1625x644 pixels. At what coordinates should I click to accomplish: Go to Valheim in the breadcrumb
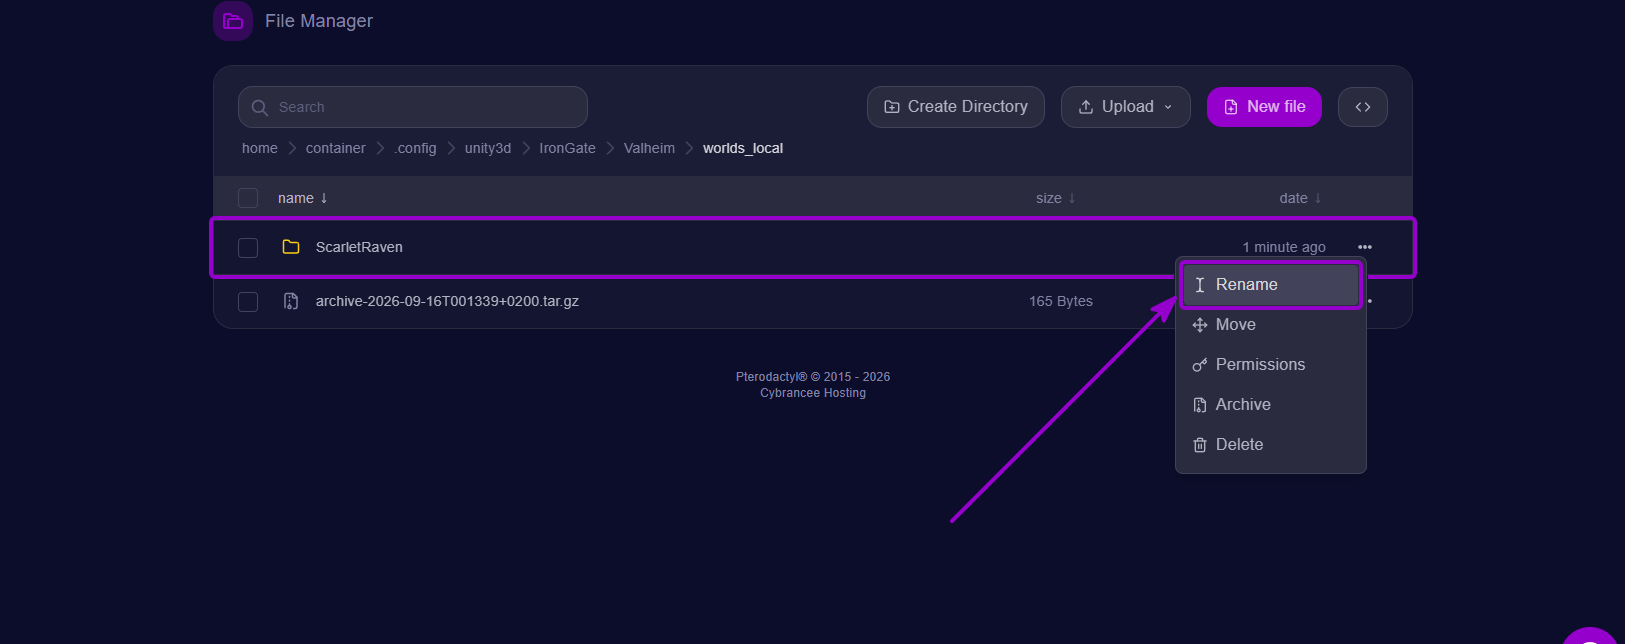649,148
